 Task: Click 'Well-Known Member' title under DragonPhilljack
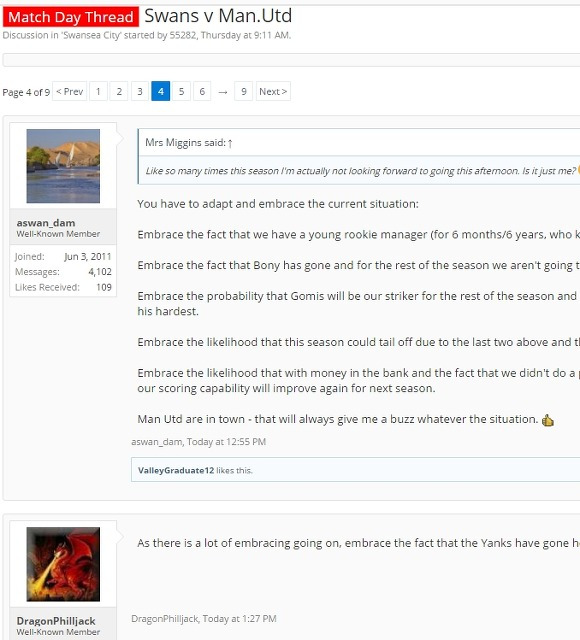[58, 632]
